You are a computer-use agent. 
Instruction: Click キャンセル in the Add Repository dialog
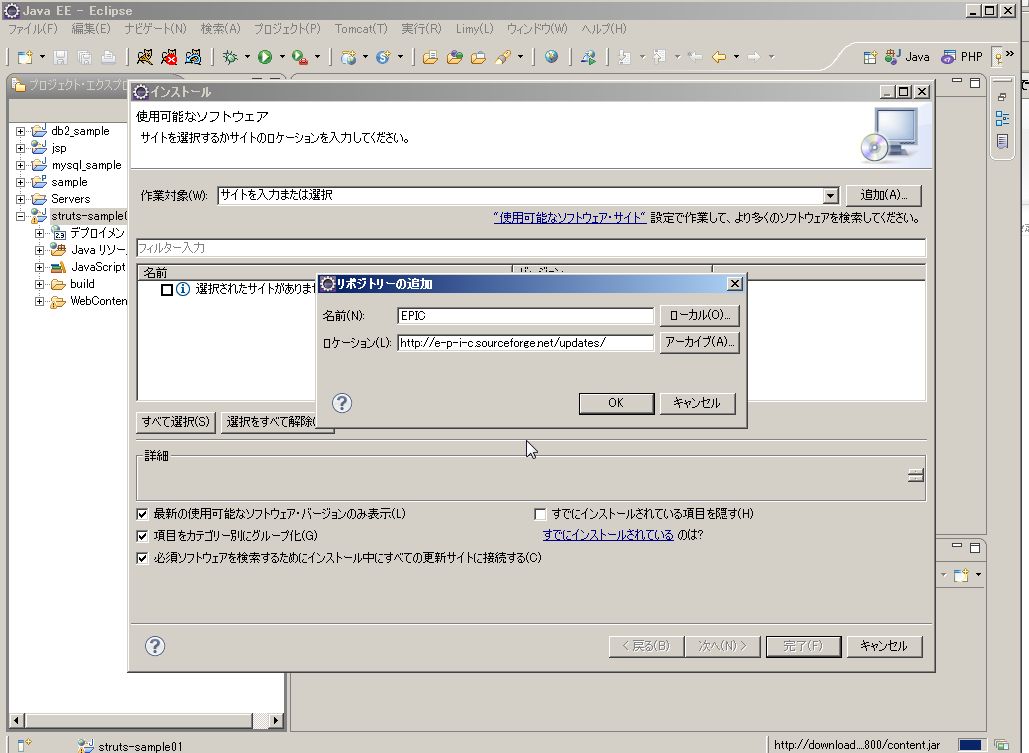[697, 403]
